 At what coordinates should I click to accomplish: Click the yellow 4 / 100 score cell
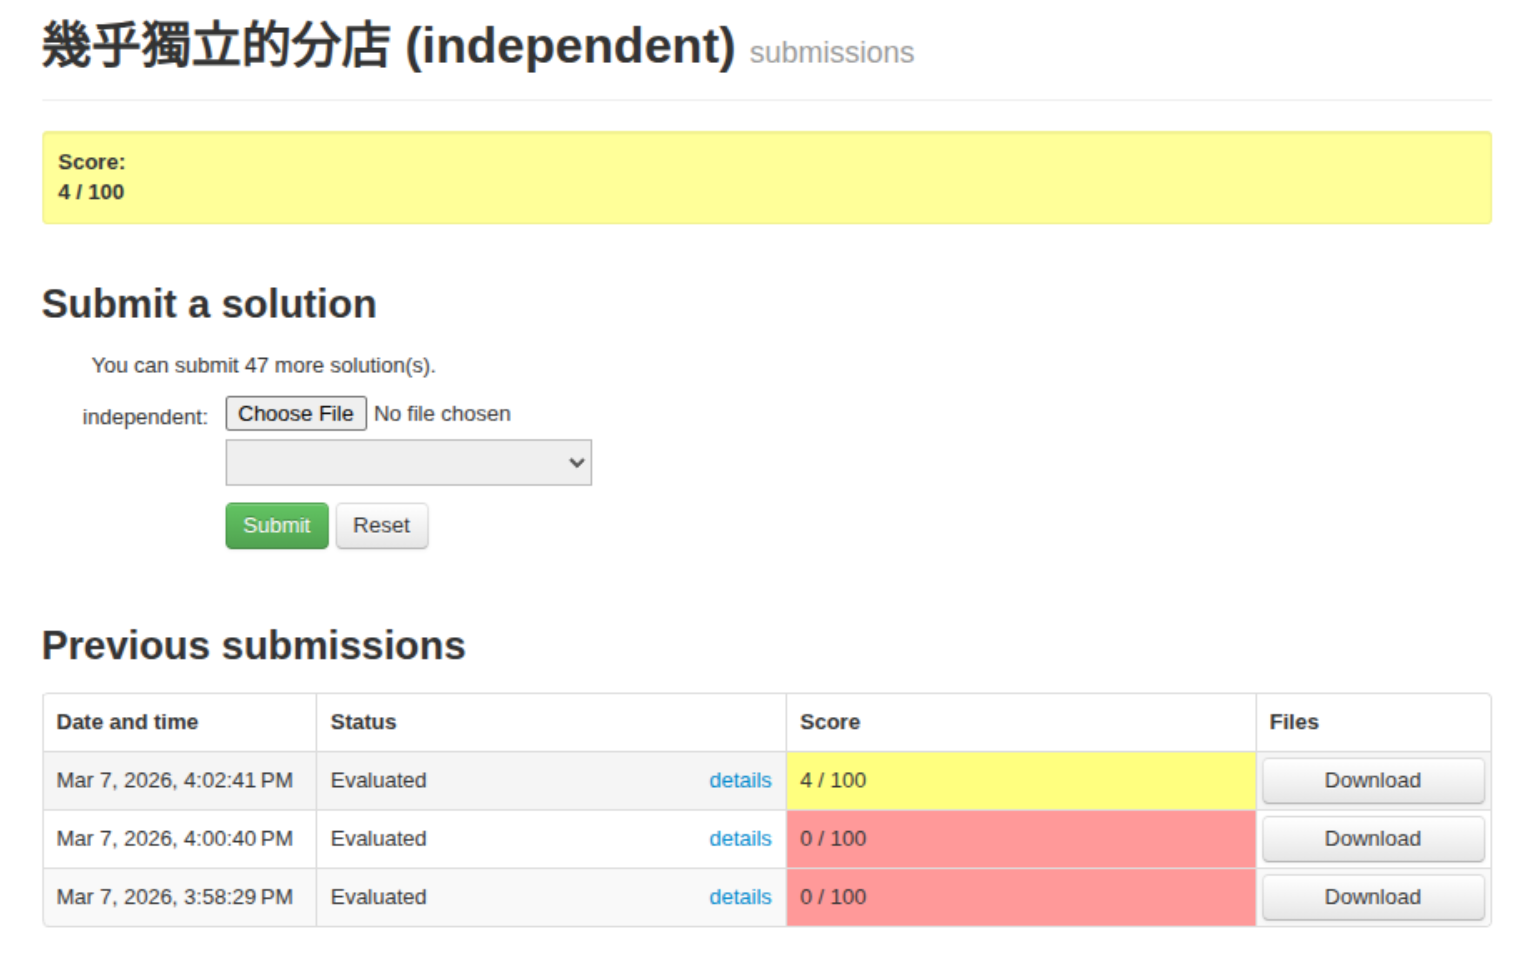tap(1020, 781)
